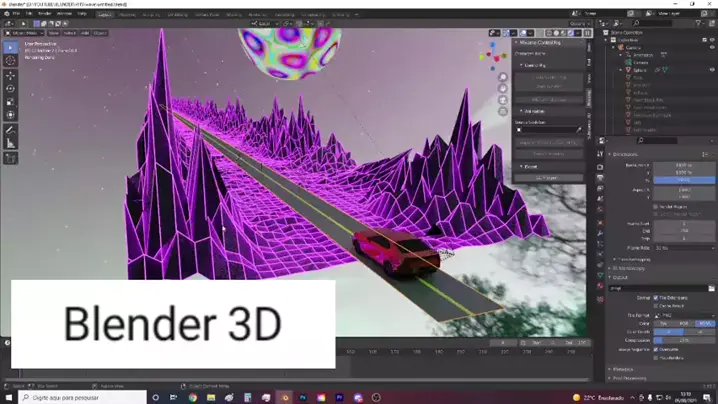Switch perspective/orthographic gizmo button
Screen dimensions: 718x404
pyautogui.click(x=503, y=111)
